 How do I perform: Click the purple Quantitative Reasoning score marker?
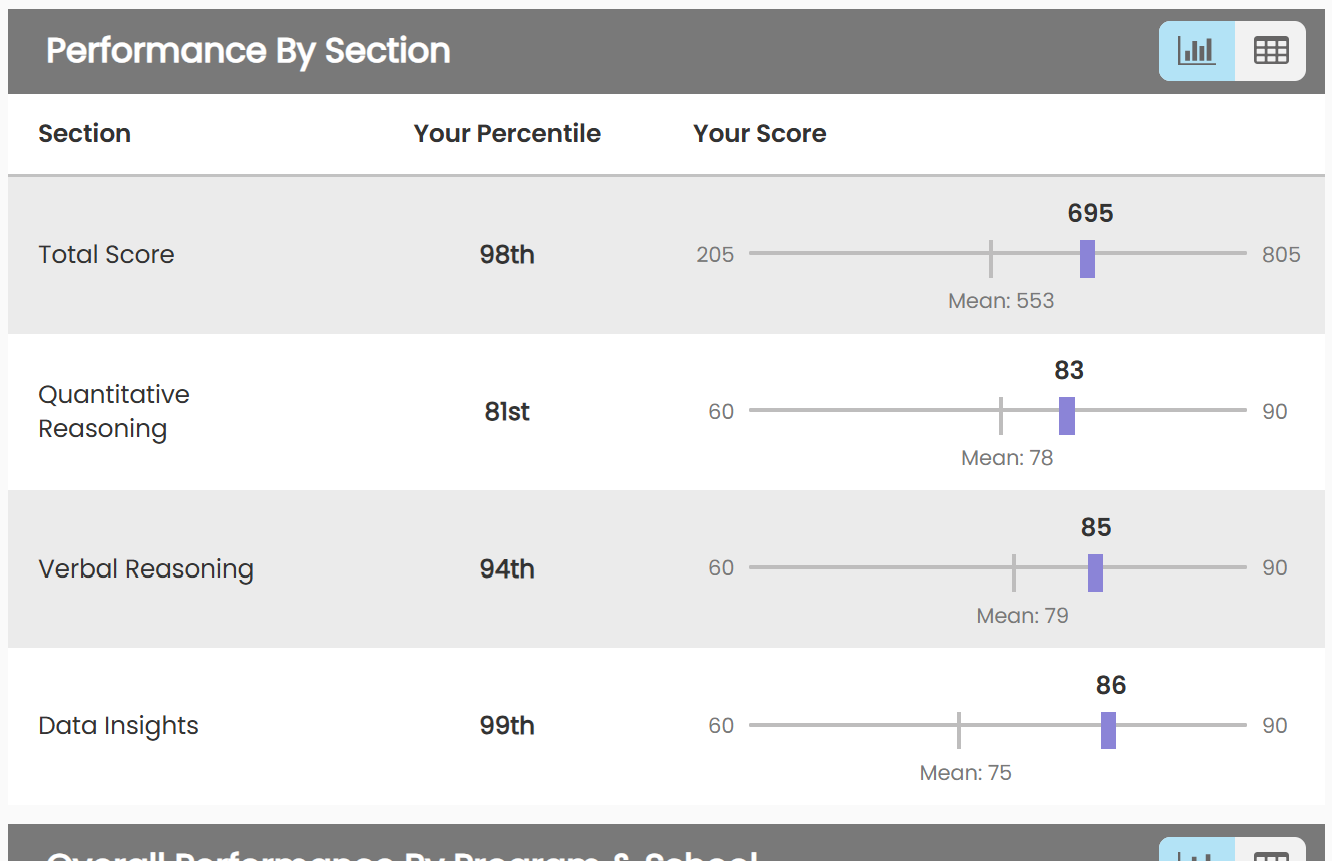(x=1067, y=416)
